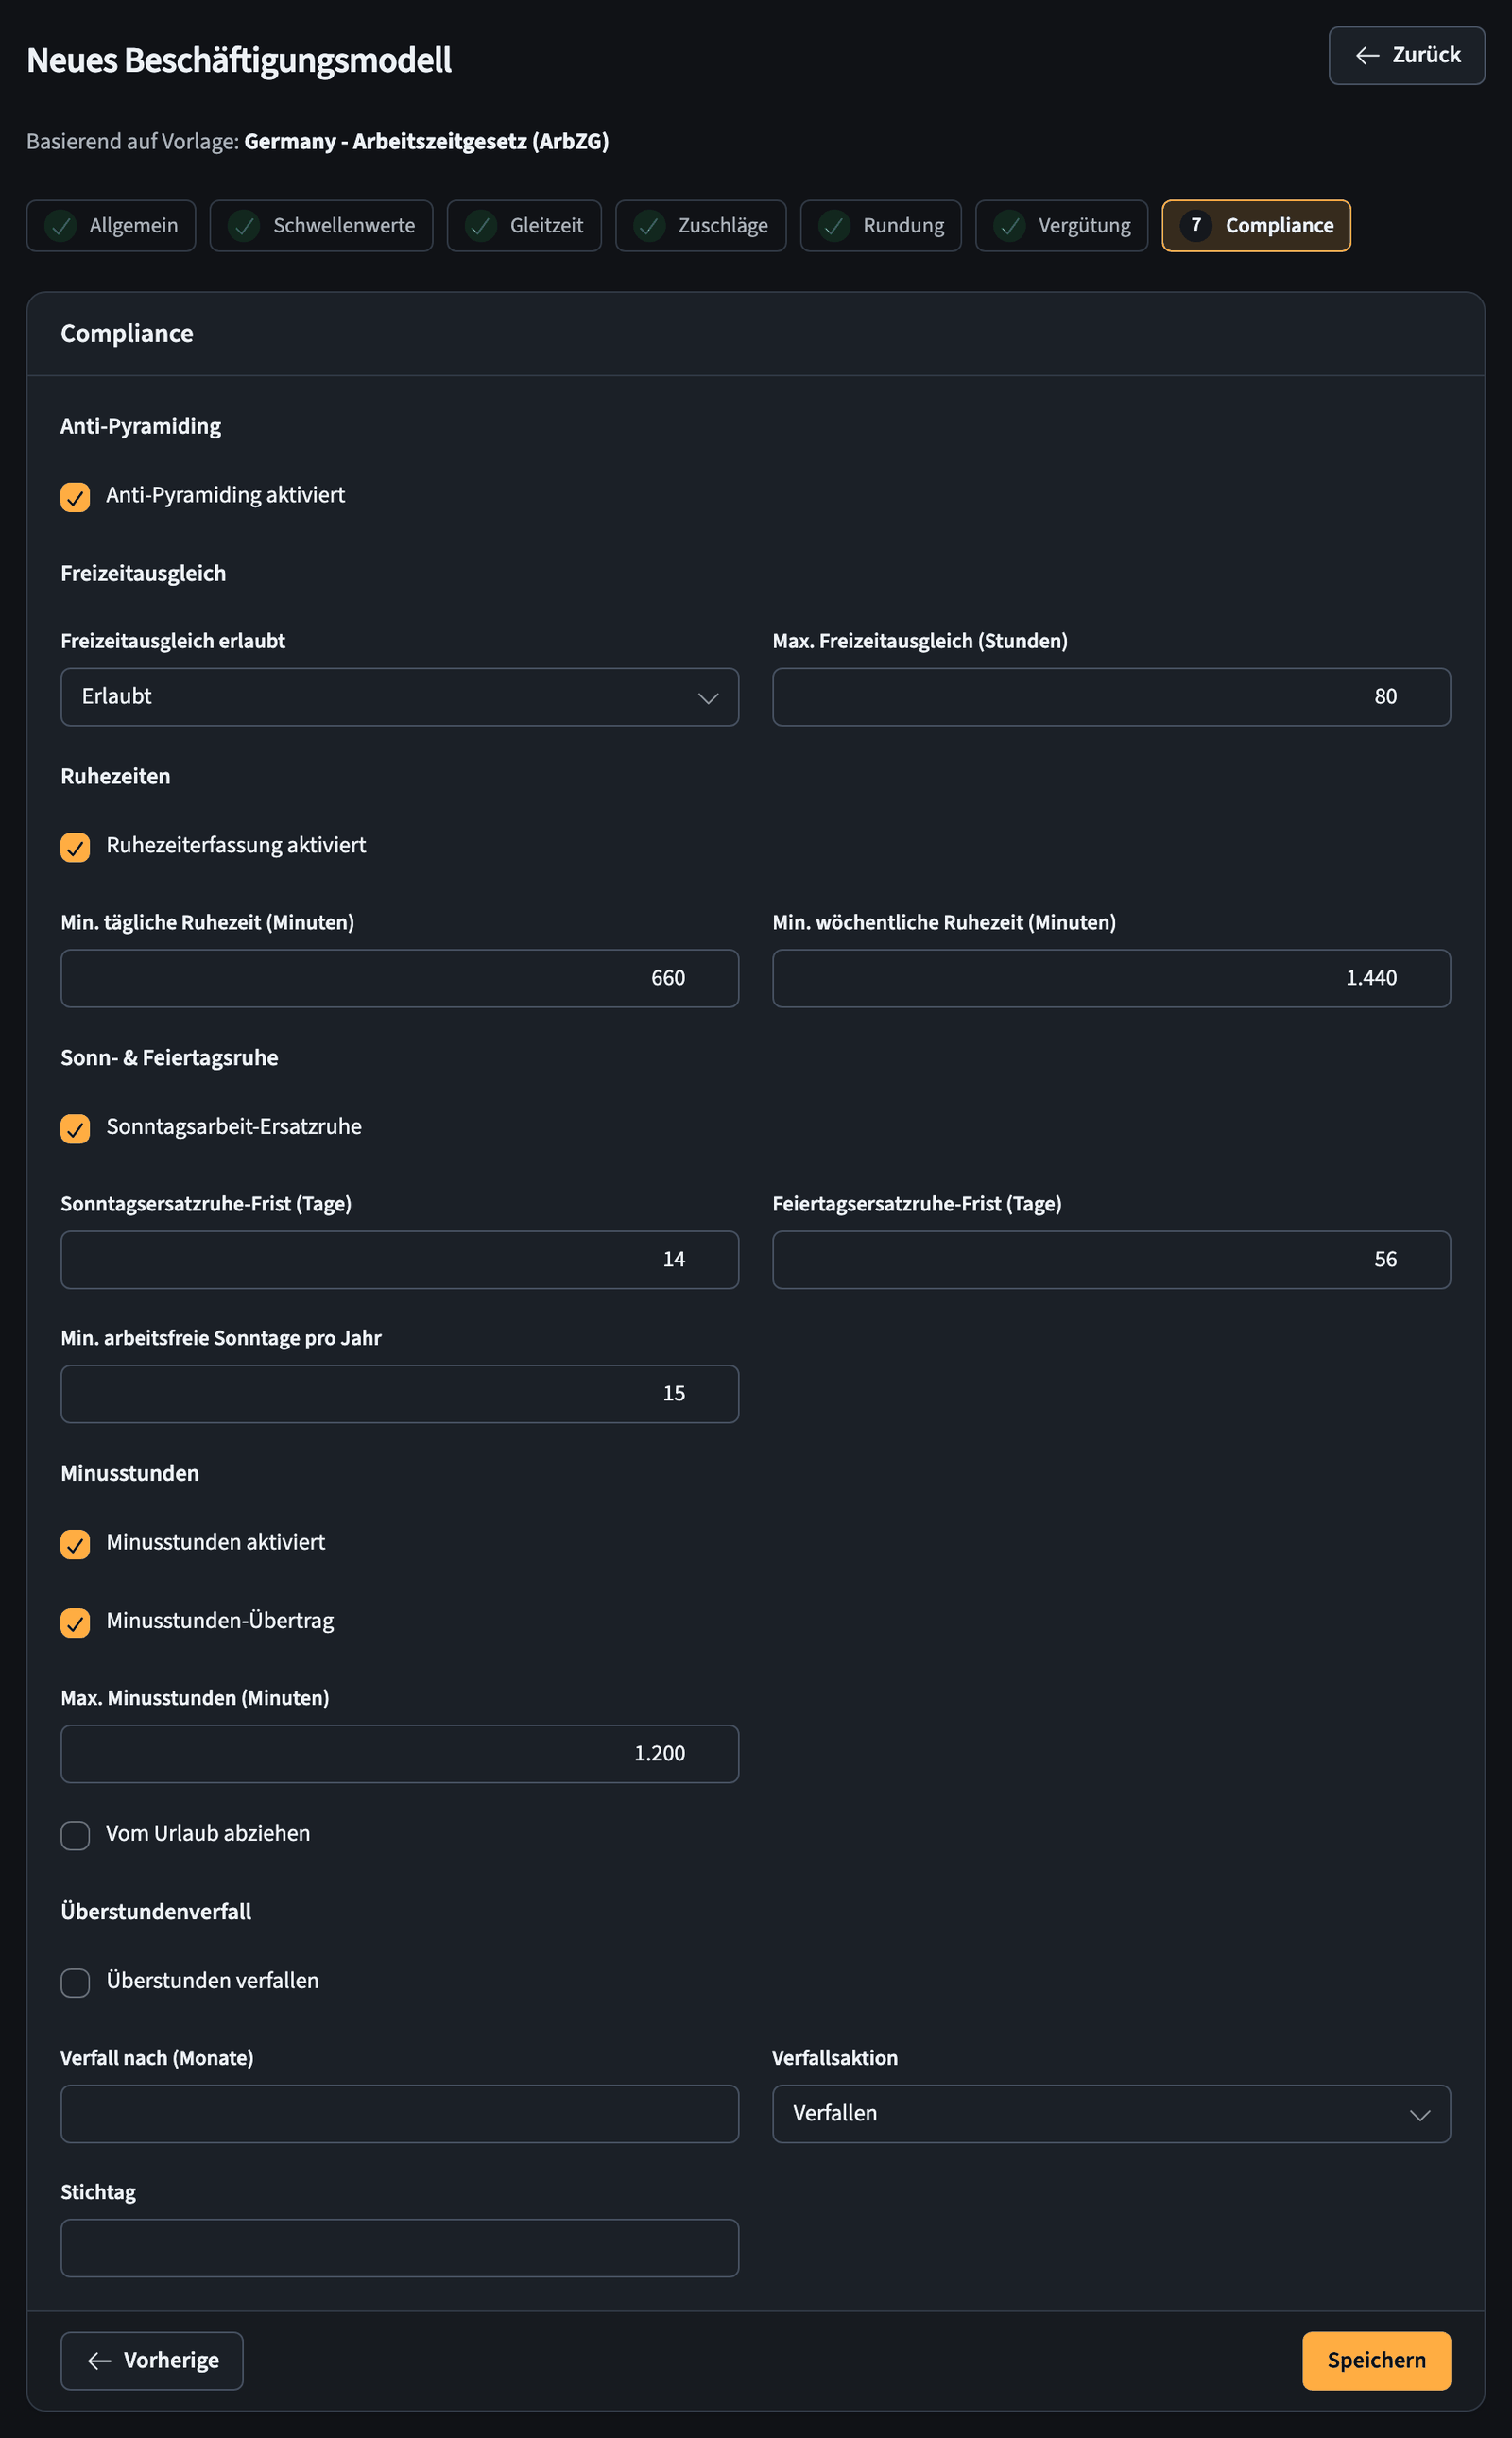This screenshot has height=2438, width=1512.
Task: Click the checkmark icon on Gleitzeit step
Action: 481,226
